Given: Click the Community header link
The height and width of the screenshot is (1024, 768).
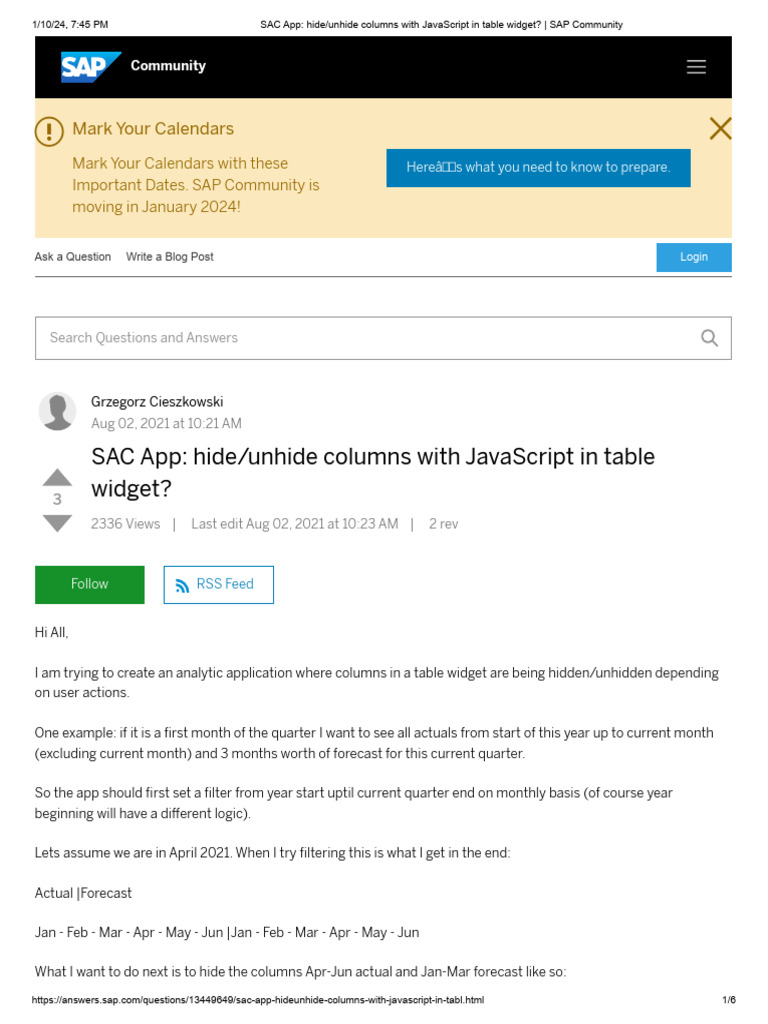Looking at the screenshot, I should click(168, 66).
